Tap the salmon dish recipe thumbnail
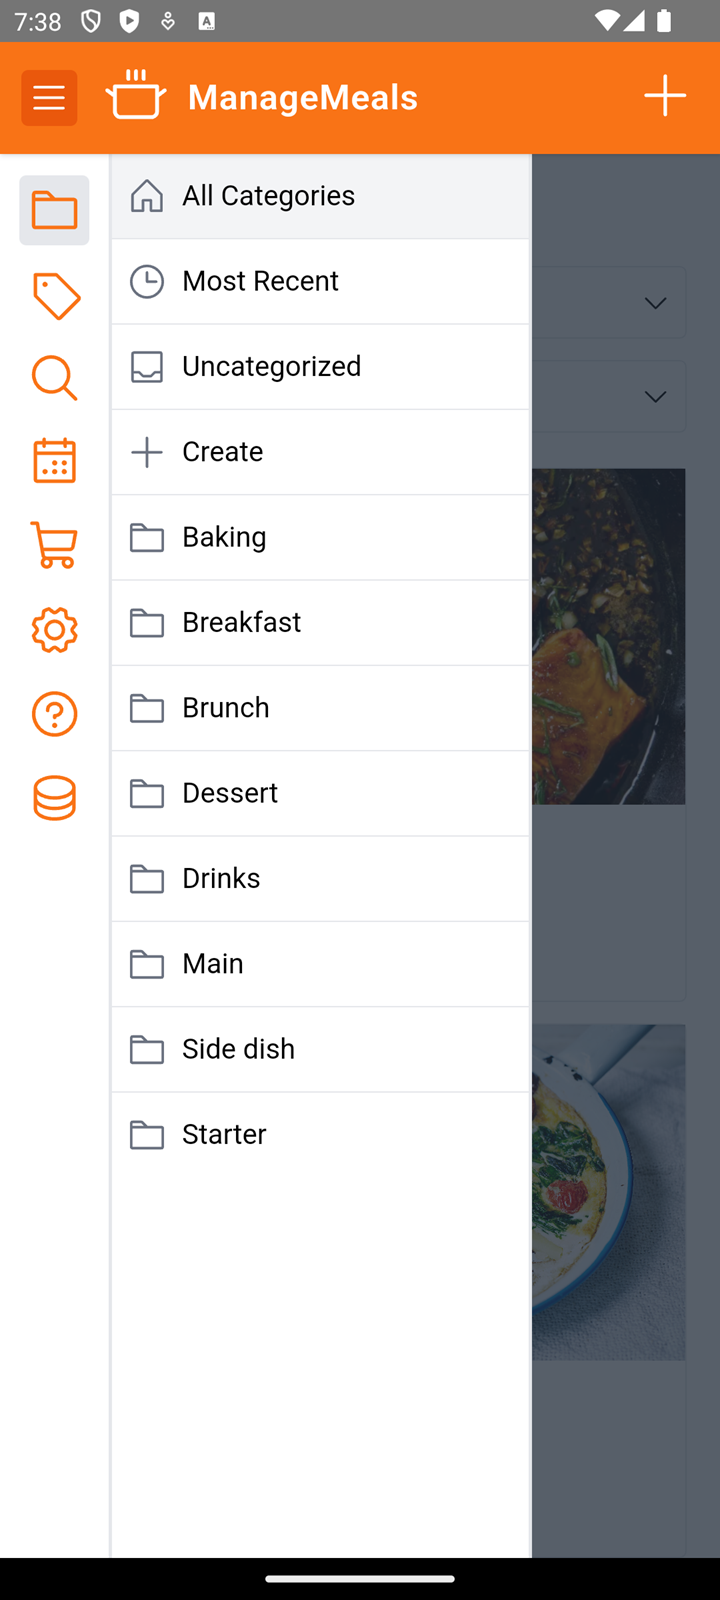This screenshot has width=720, height=1600. tap(608, 636)
